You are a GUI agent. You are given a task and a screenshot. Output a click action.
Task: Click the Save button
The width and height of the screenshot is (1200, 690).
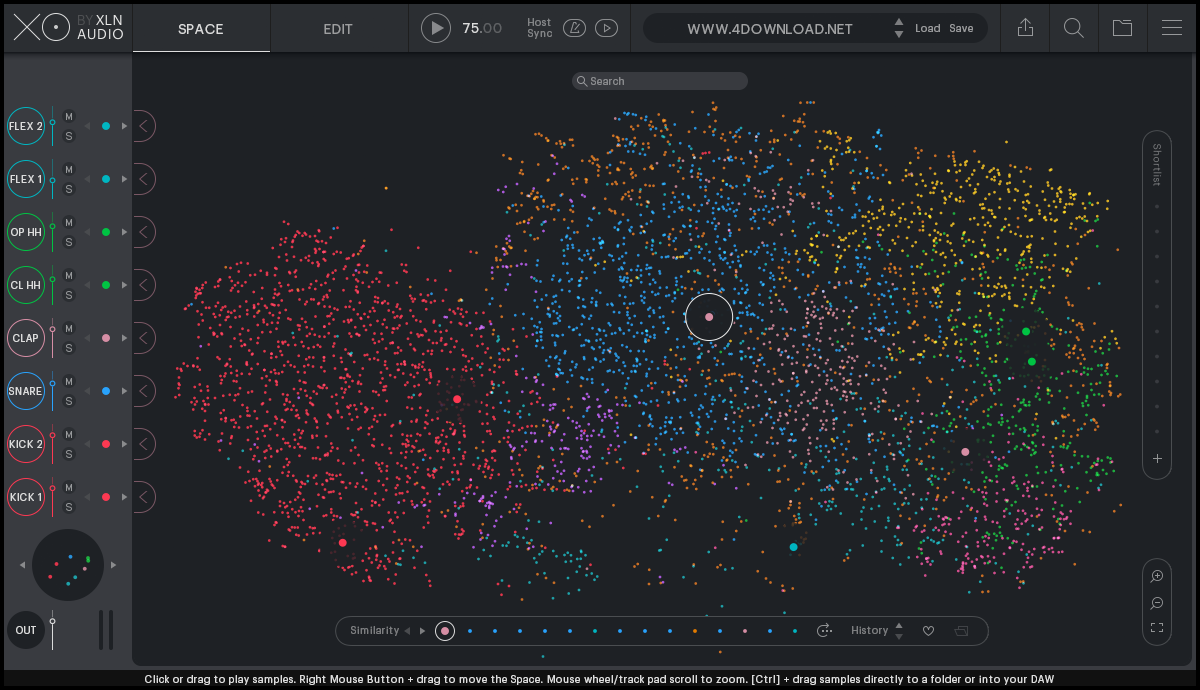(x=961, y=28)
